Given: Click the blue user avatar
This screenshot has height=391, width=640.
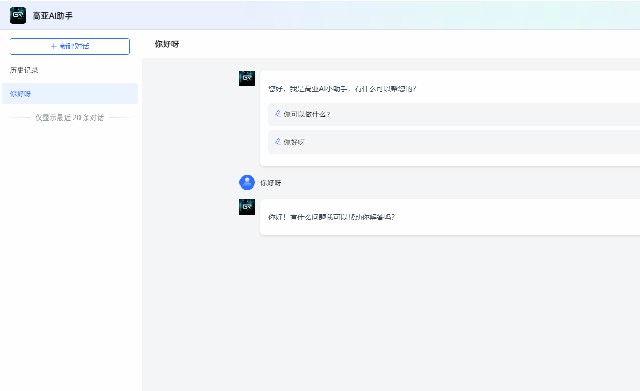Looking at the screenshot, I should (247, 182).
